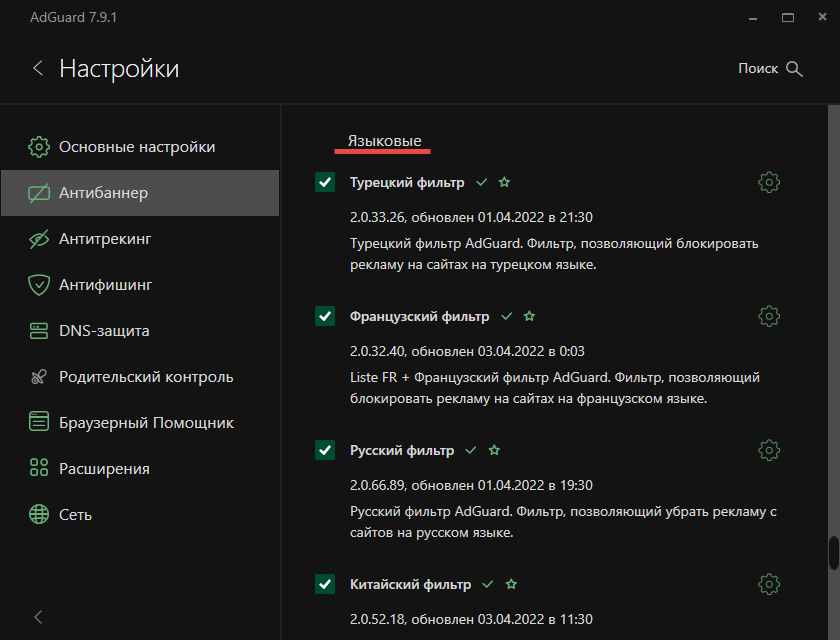Minimize the AdGuard window

[753, 18]
